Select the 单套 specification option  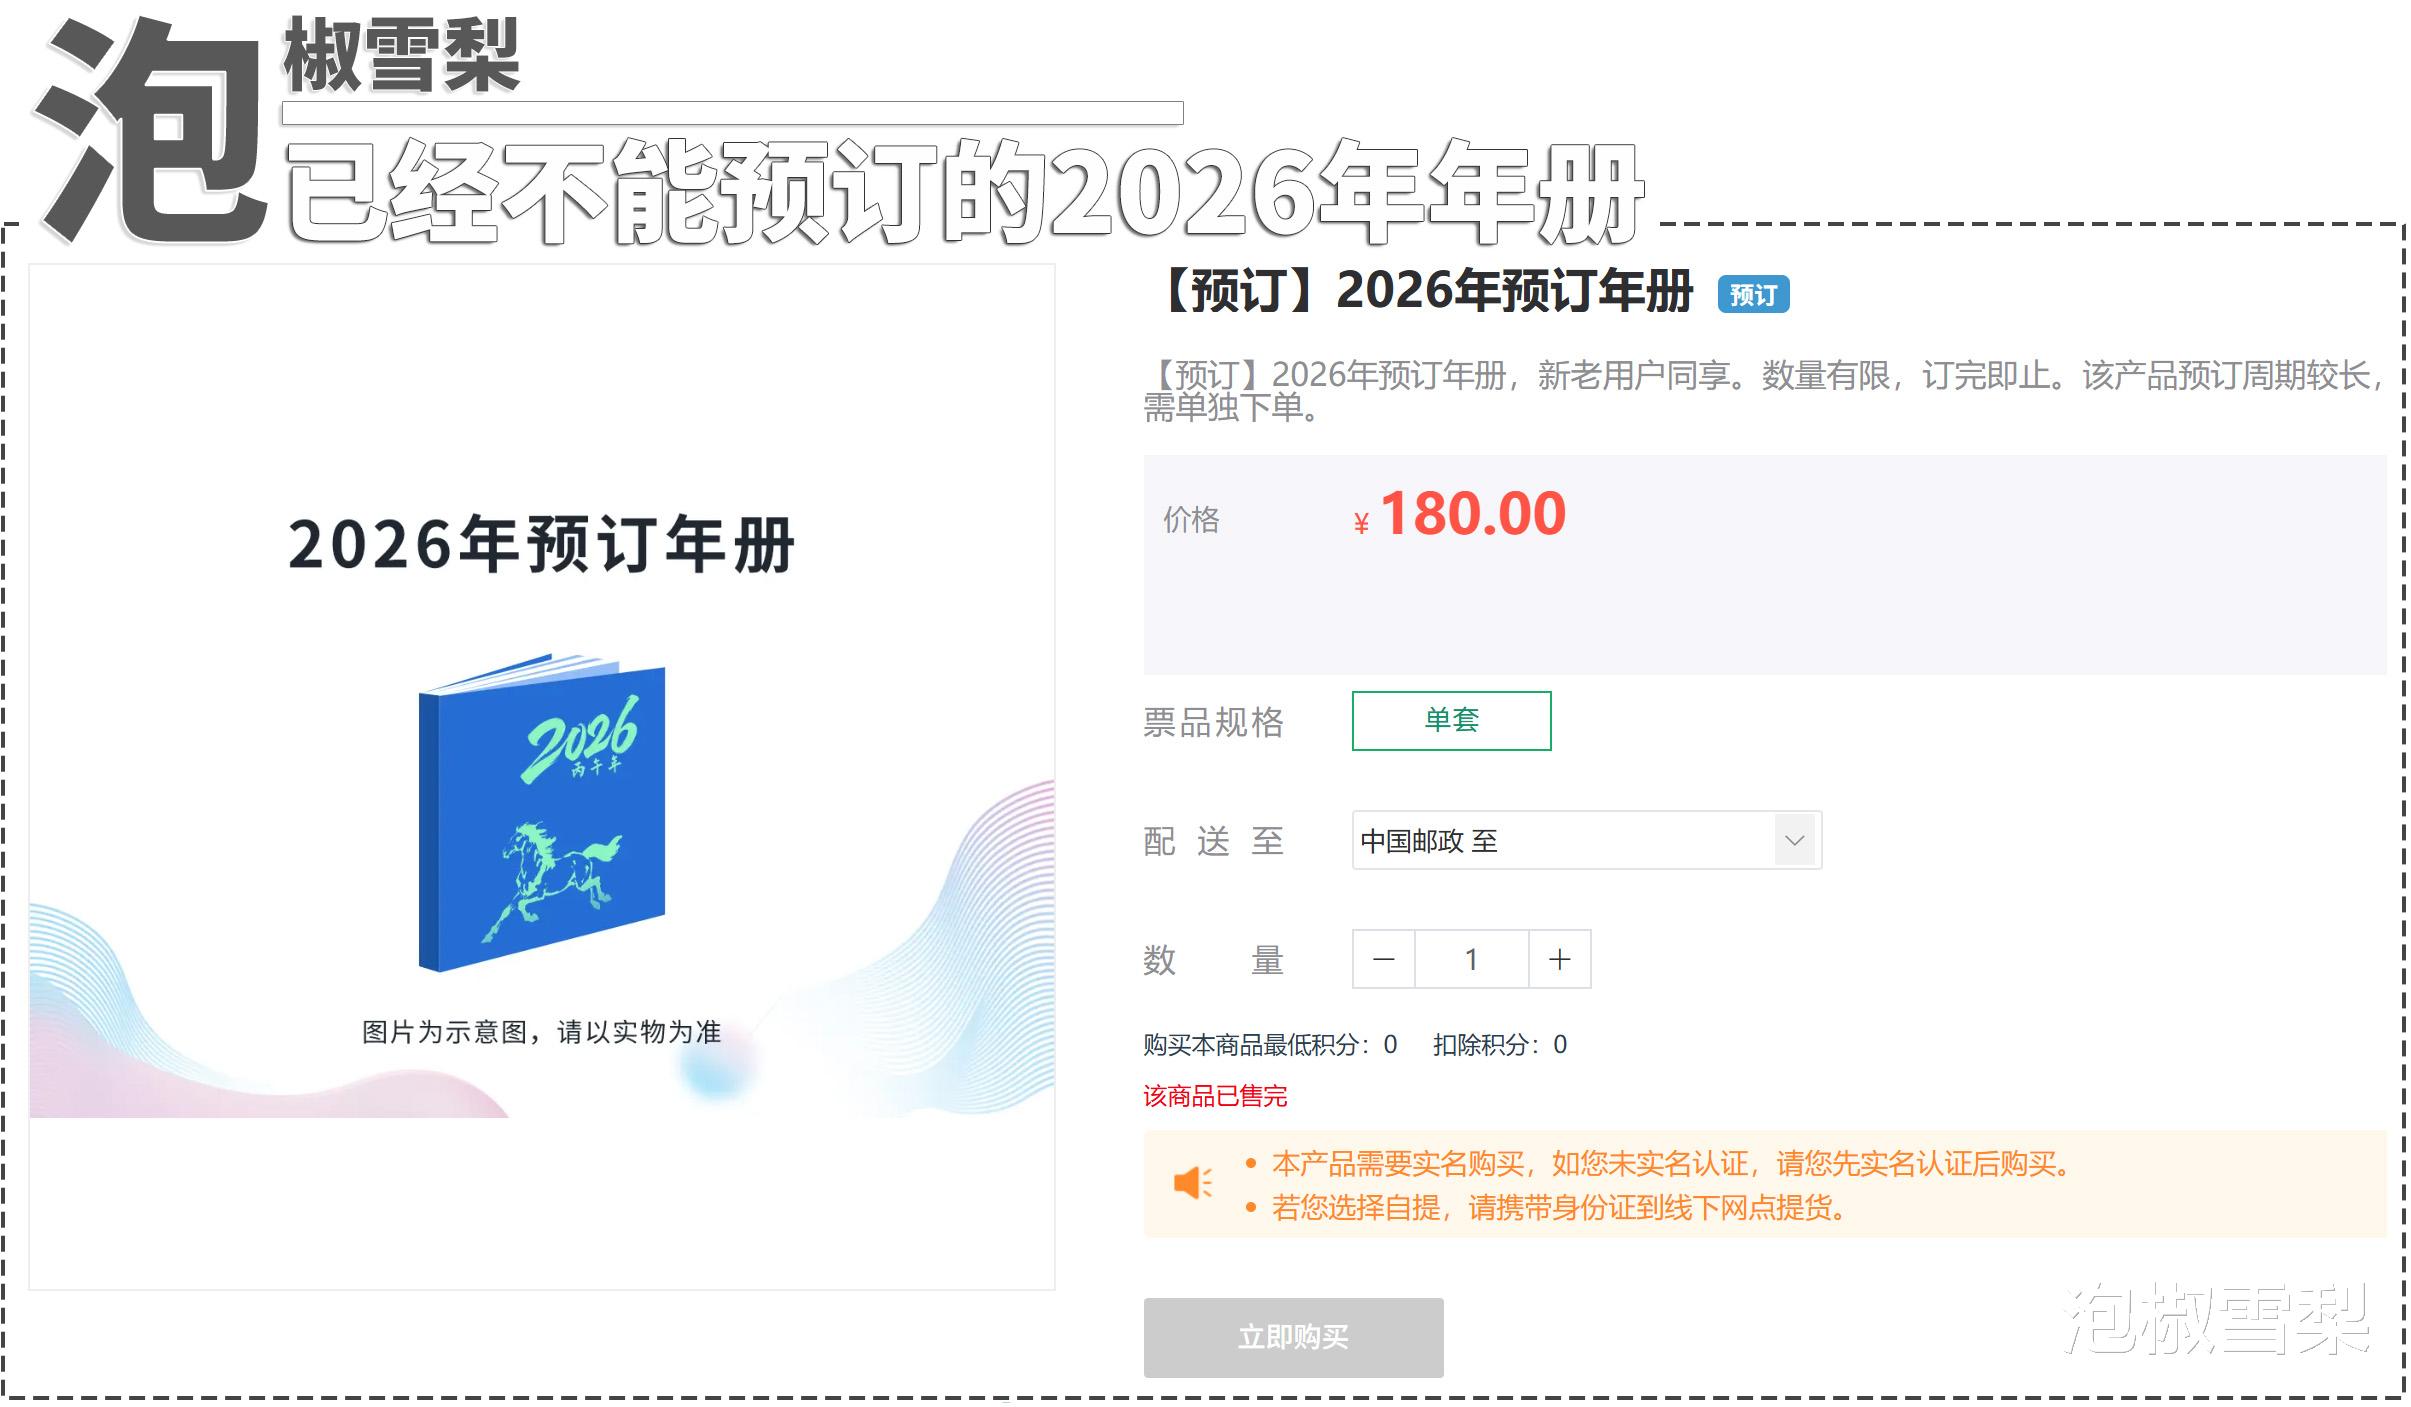click(1452, 721)
